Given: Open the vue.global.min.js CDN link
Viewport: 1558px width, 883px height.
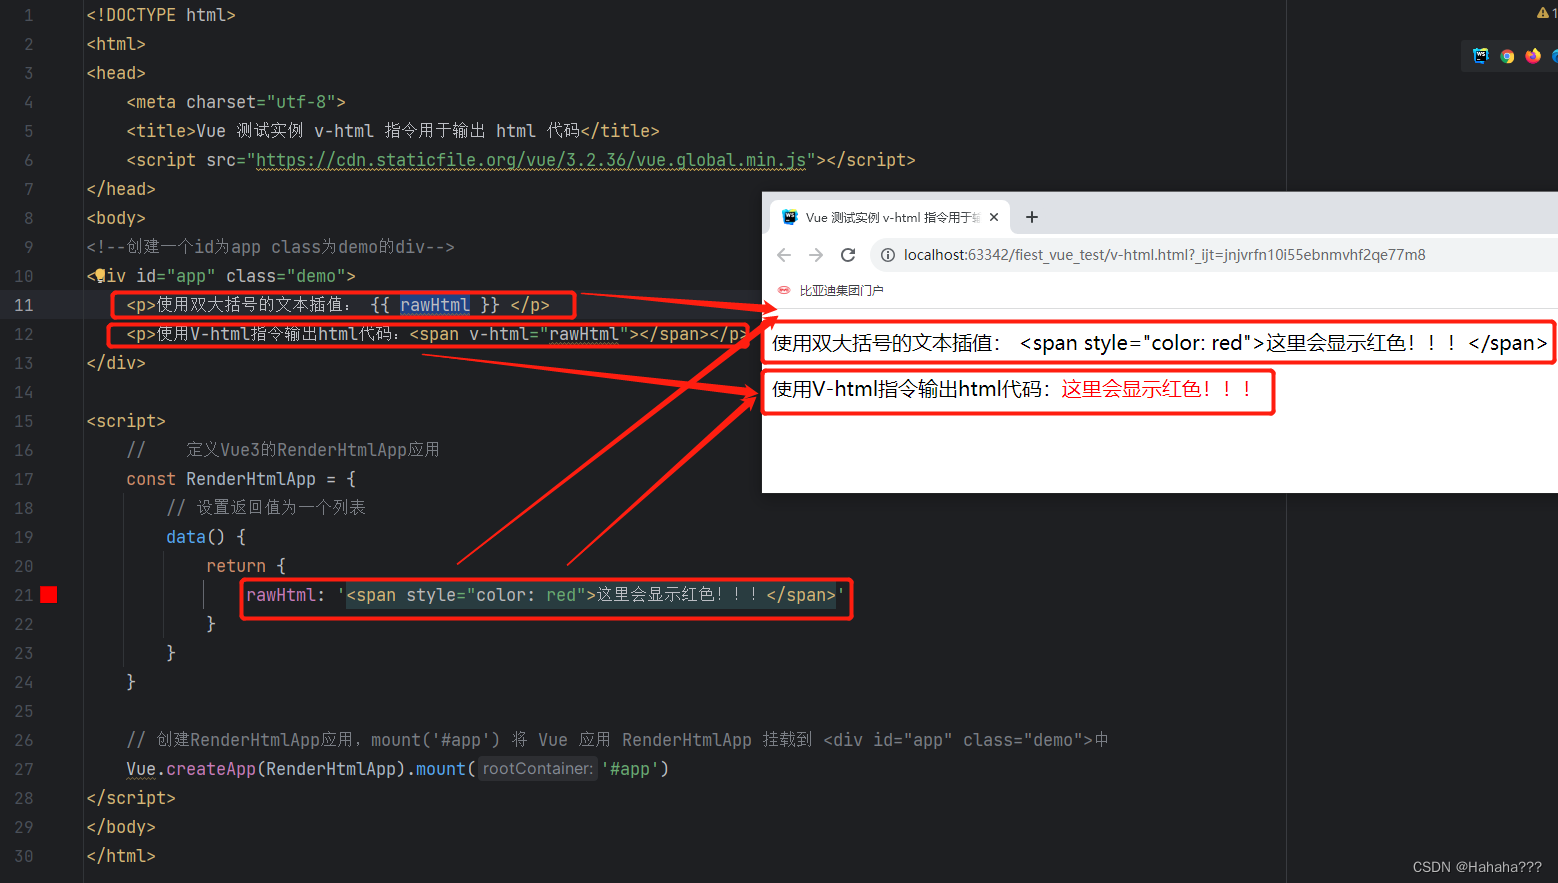Looking at the screenshot, I should [x=531, y=160].
